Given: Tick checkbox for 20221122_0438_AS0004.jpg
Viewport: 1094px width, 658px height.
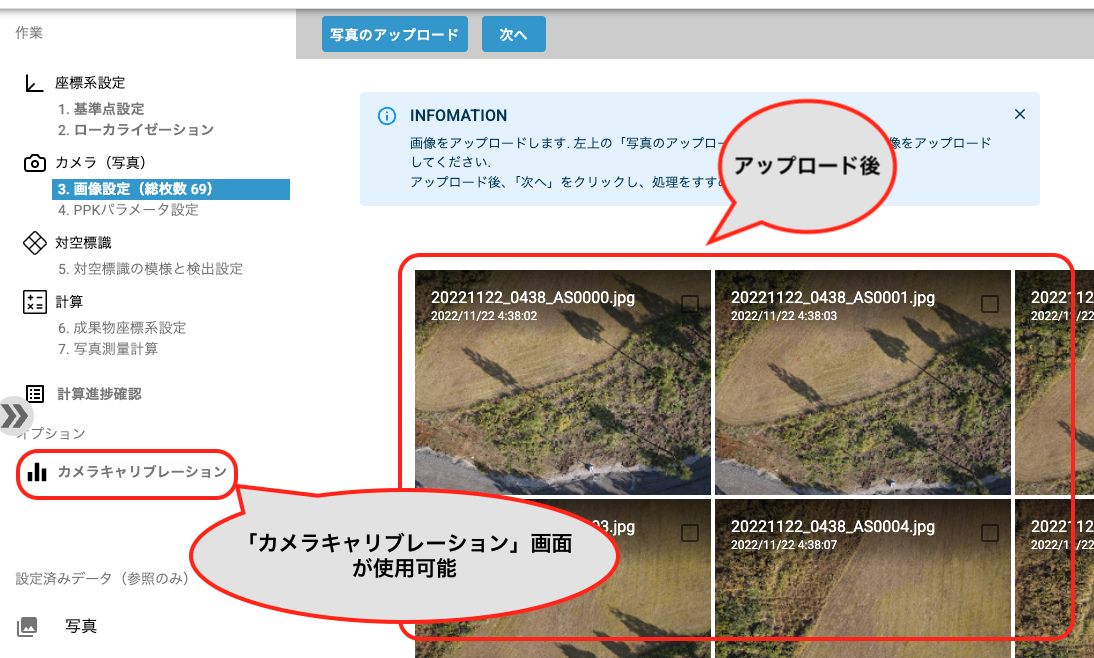Looking at the screenshot, I should point(989,533).
